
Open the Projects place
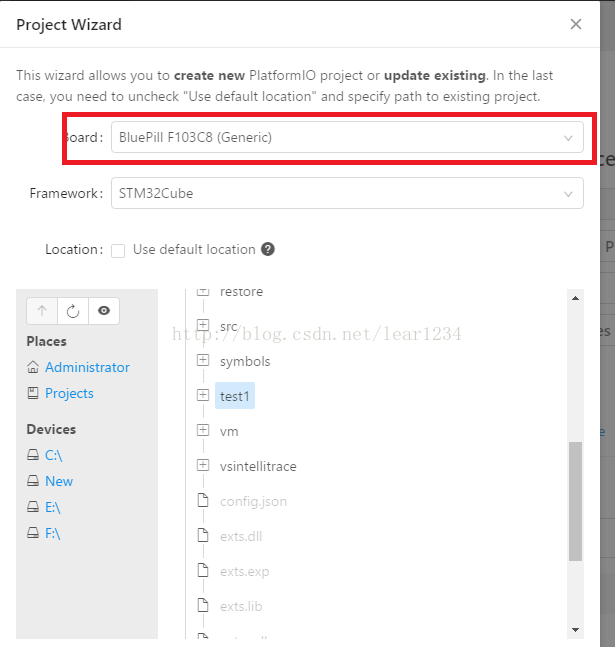point(69,393)
